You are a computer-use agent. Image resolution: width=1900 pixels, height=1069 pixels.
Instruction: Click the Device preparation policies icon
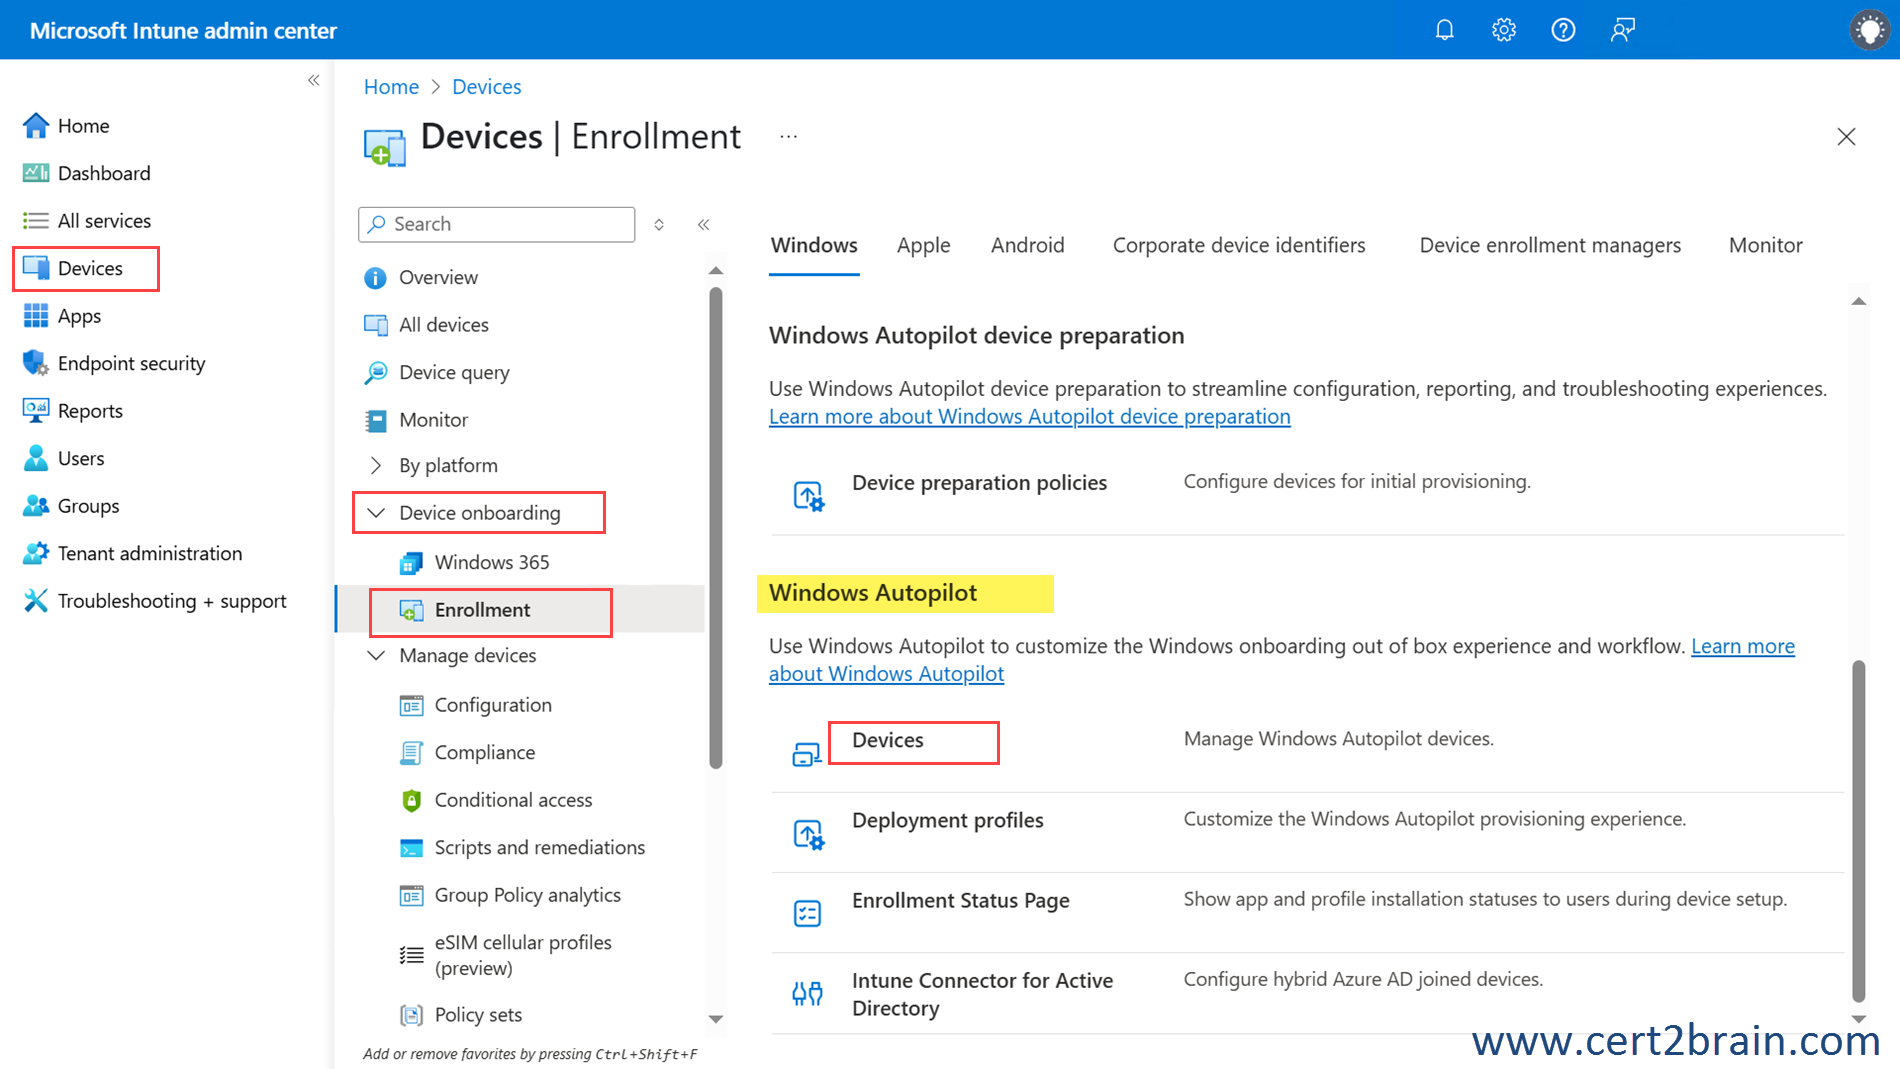[808, 496]
